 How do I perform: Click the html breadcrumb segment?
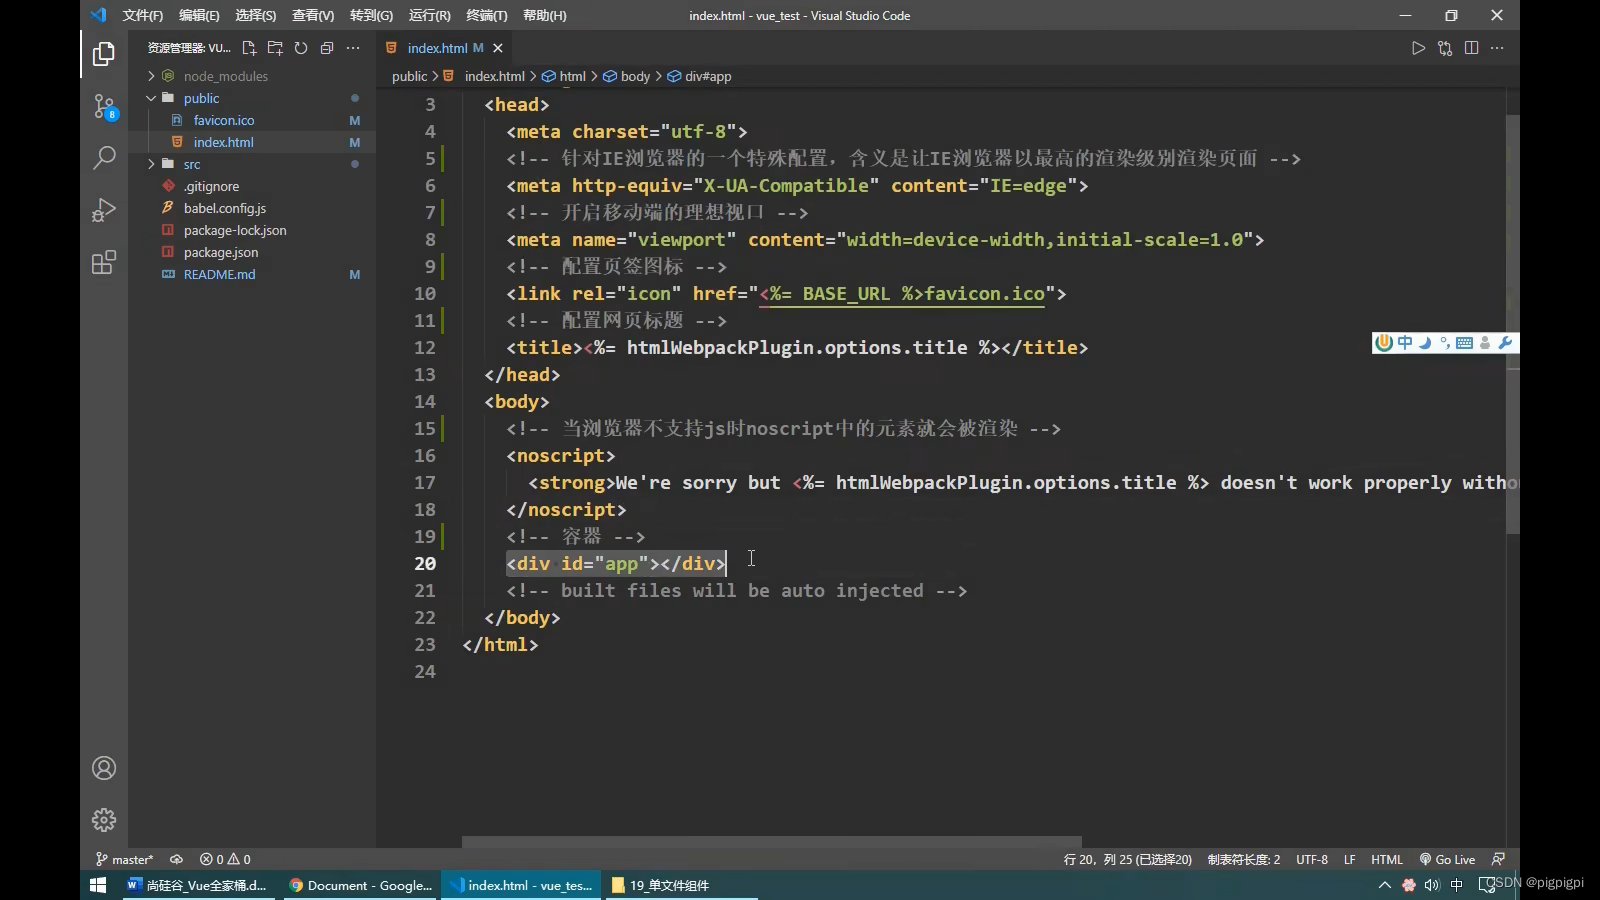tap(565, 76)
